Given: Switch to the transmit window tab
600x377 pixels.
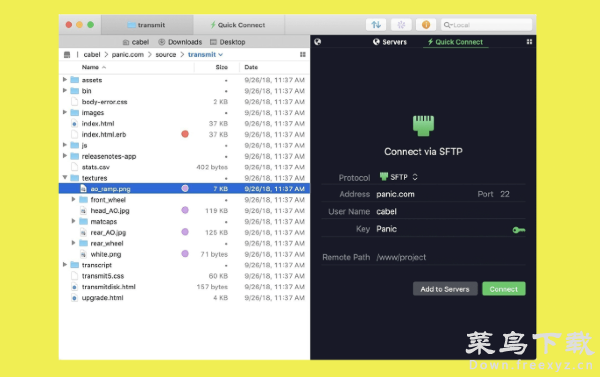Looking at the screenshot, I should 147,25.
